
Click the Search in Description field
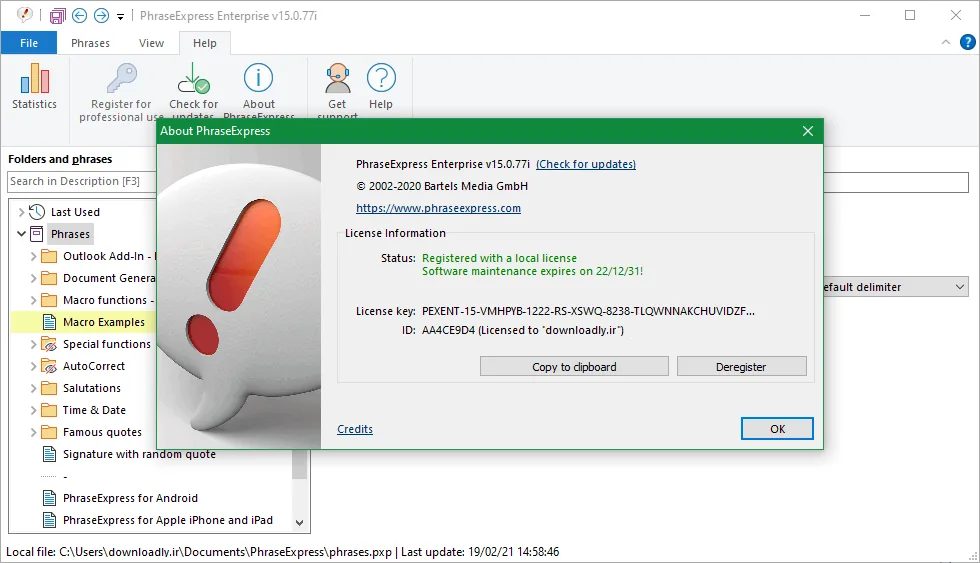(x=82, y=181)
